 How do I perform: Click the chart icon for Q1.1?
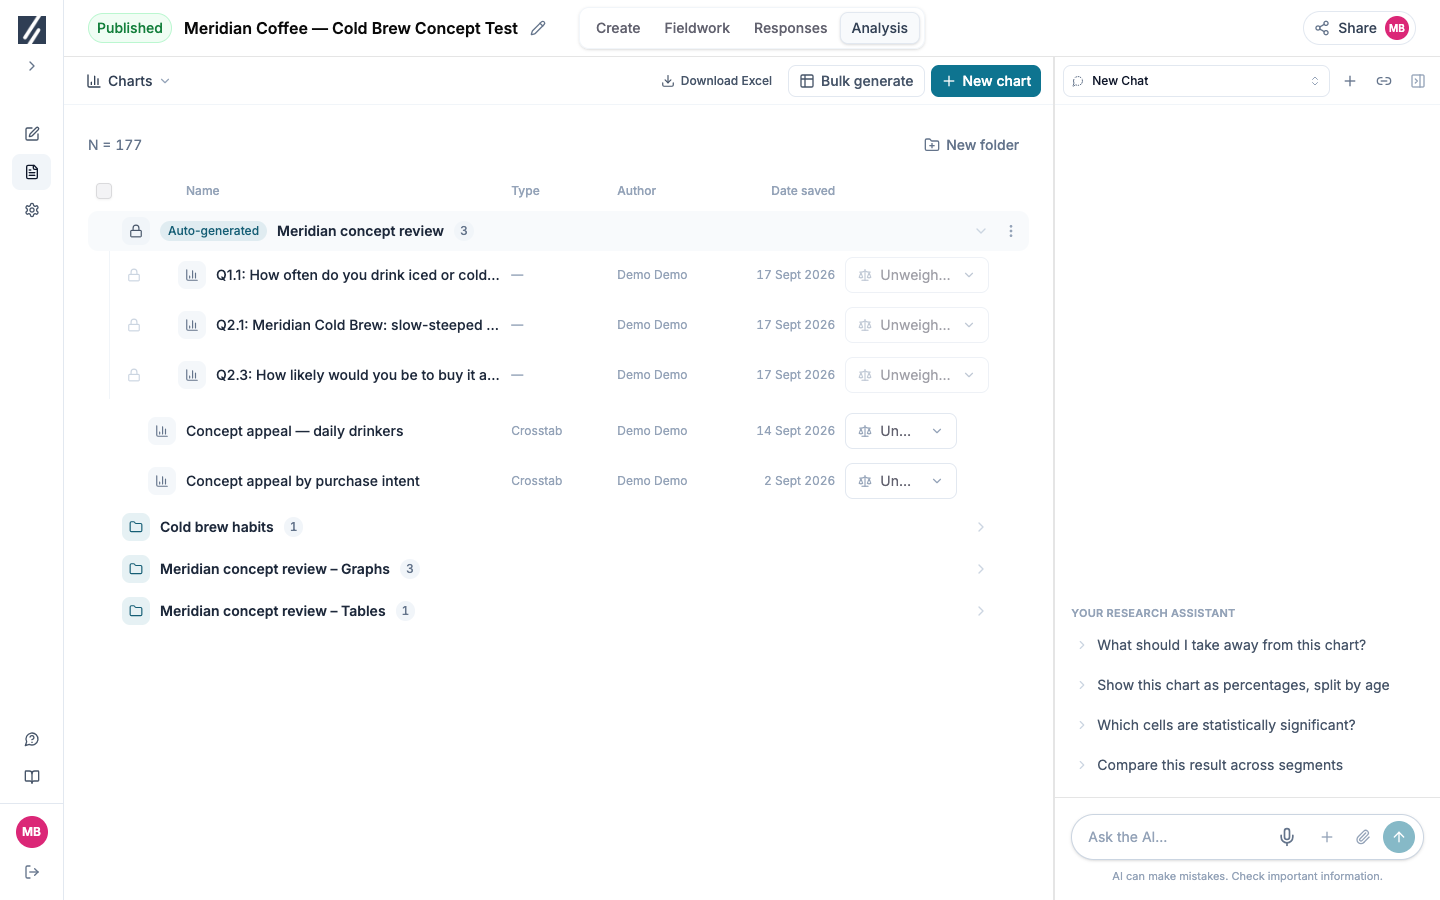(192, 275)
